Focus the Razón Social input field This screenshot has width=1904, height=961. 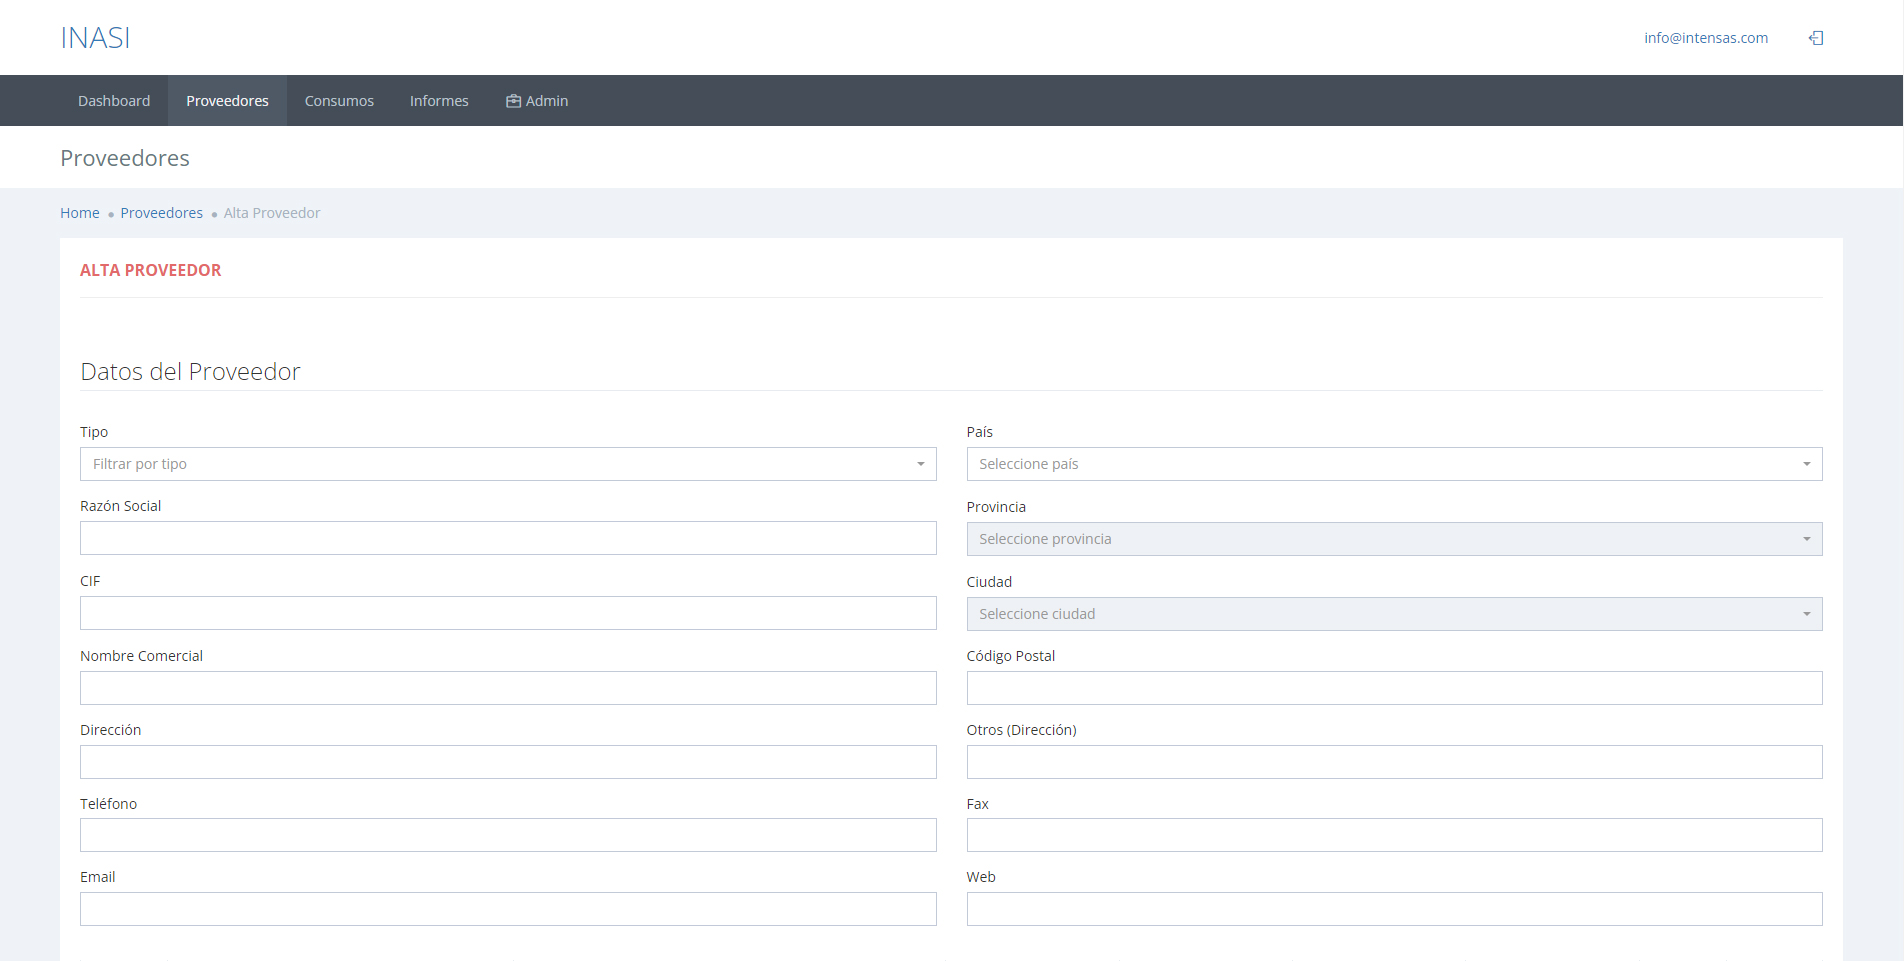click(508, 538)
